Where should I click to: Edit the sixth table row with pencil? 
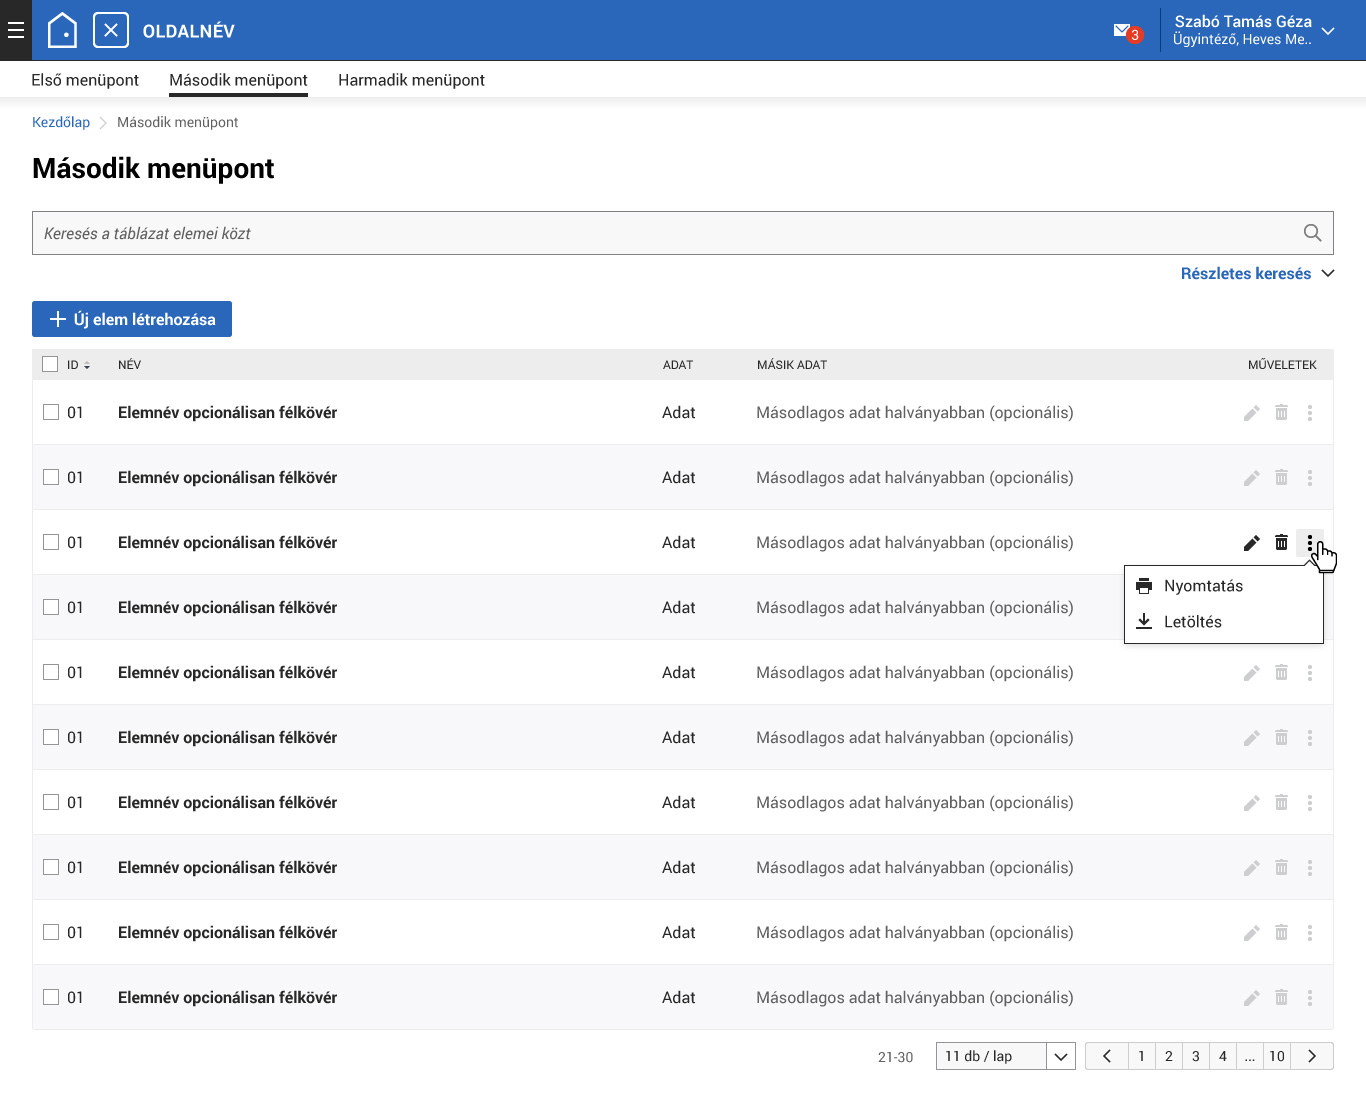click(1251, 738)
